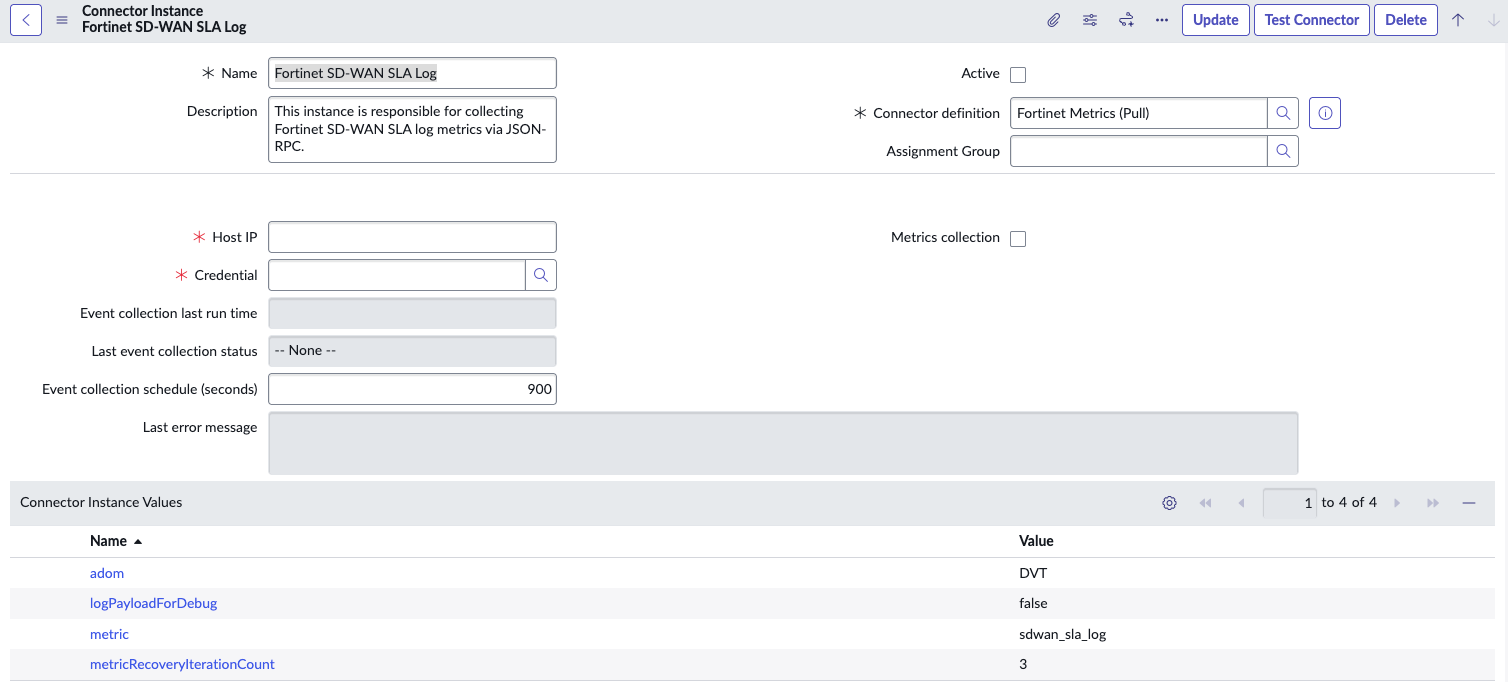Viewport: 1508px width, 682px height.
Task: Go to next record down arrow
Action: [x=1494, y=20]
